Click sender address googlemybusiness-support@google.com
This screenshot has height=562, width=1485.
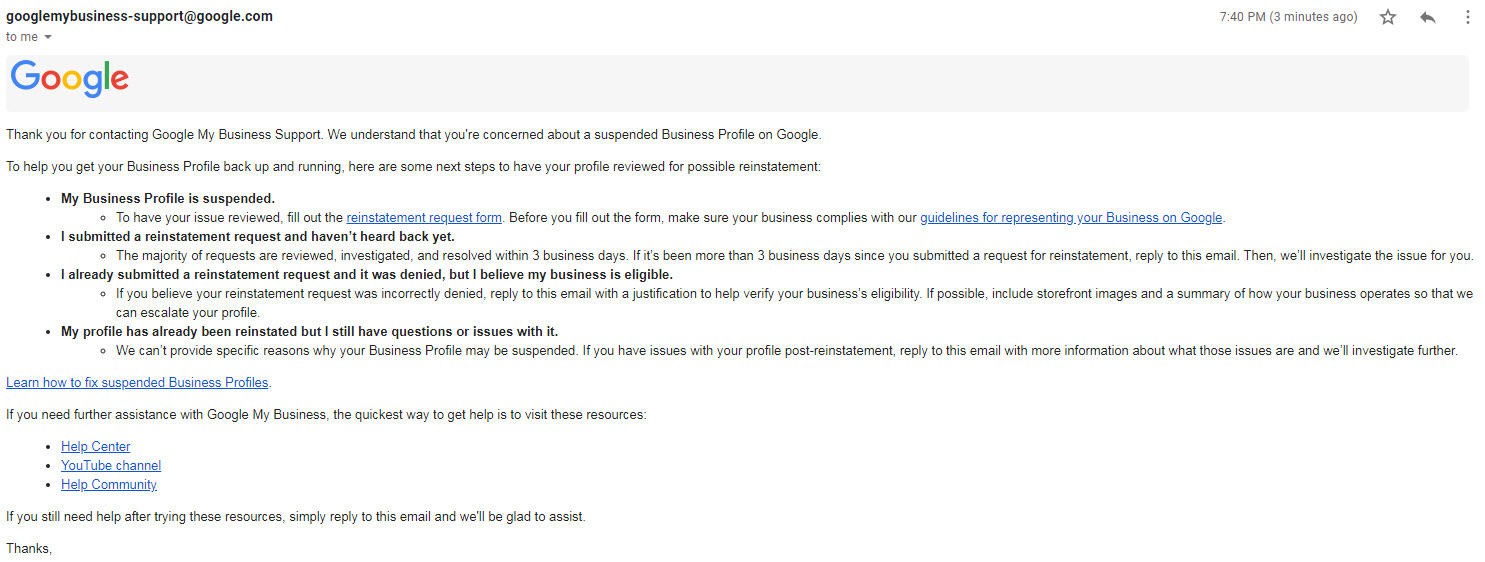[139, 16]
